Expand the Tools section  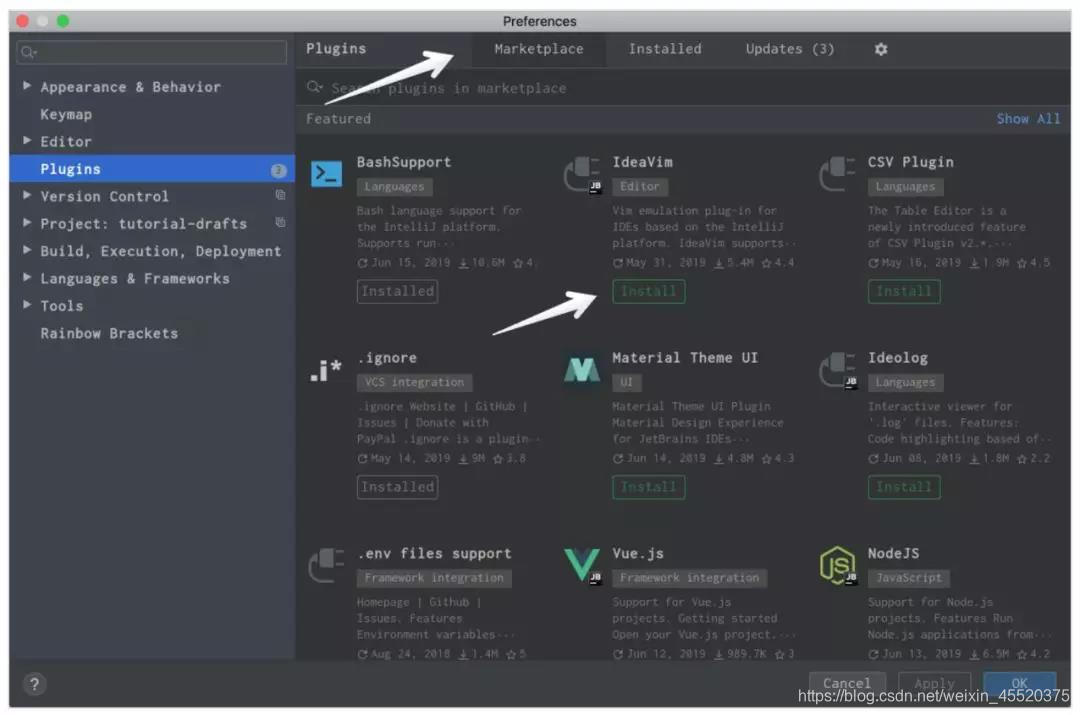[27, 304]
